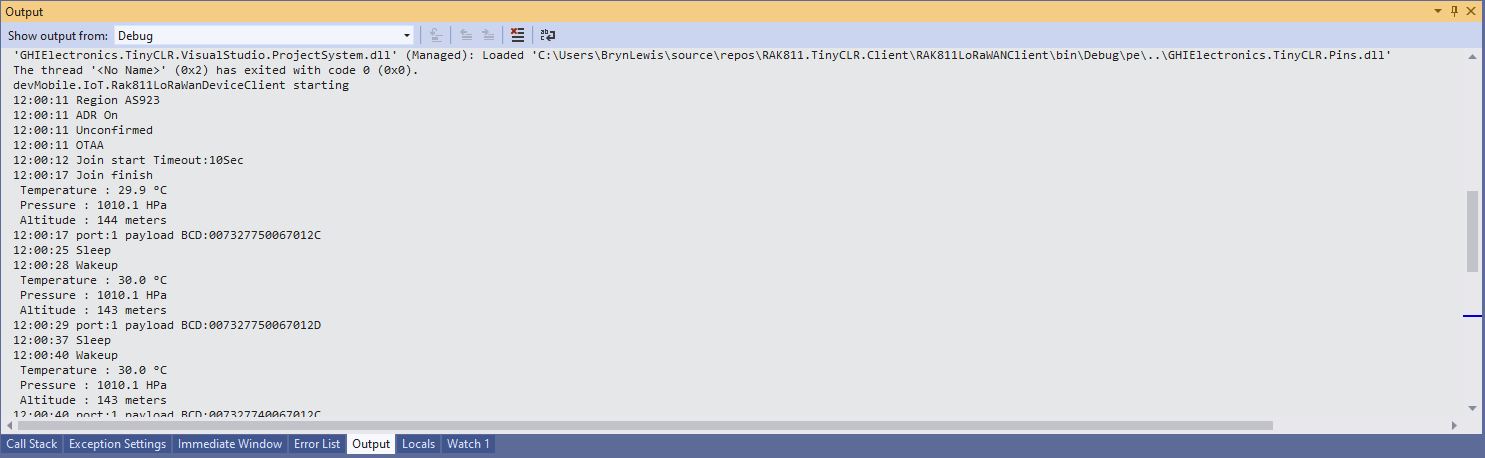Image resolution: width=1485 pixels, height=458 pixels.
Task: Switch to the Watch 1 tab
Action: [467, 444]
